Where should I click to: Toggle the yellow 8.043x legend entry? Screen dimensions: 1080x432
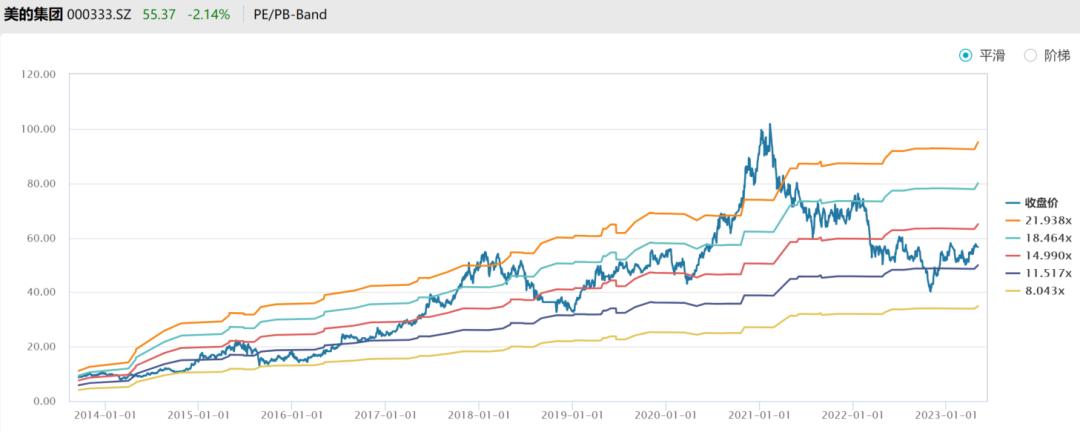(1036, 290)
